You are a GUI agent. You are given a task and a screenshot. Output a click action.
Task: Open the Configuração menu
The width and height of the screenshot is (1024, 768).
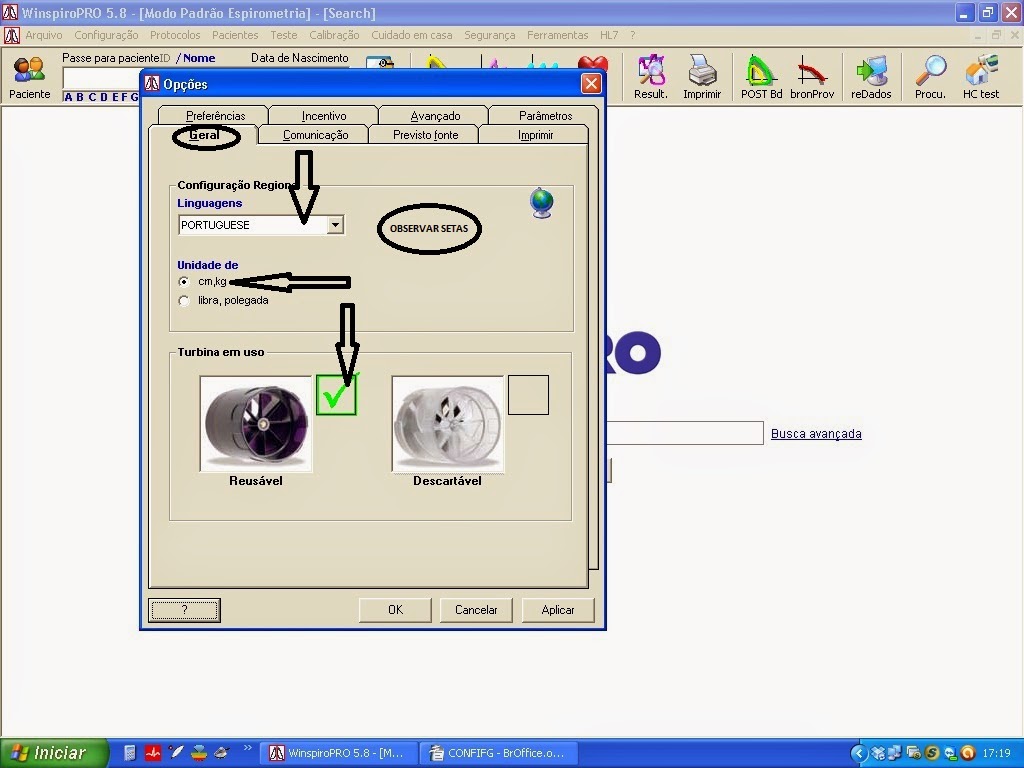[x=106, y=35]
